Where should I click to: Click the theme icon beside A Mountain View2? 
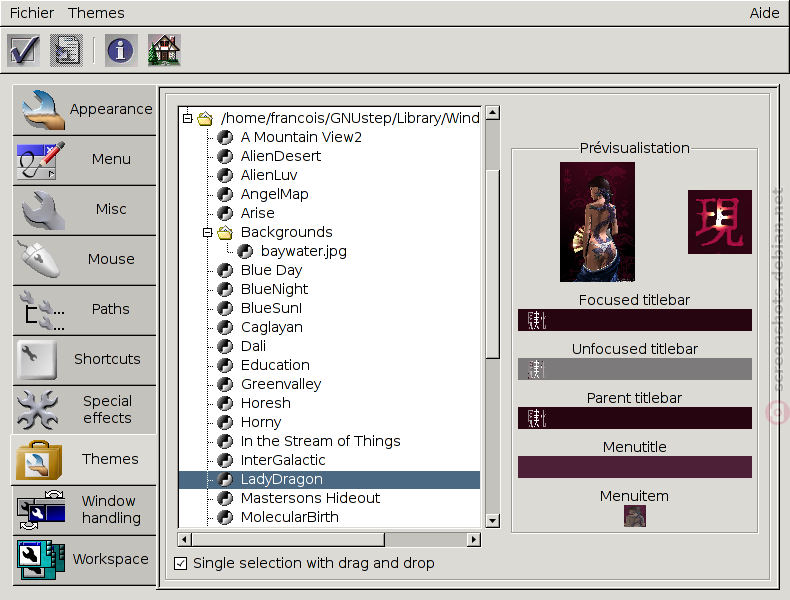[x=225, y=138]
